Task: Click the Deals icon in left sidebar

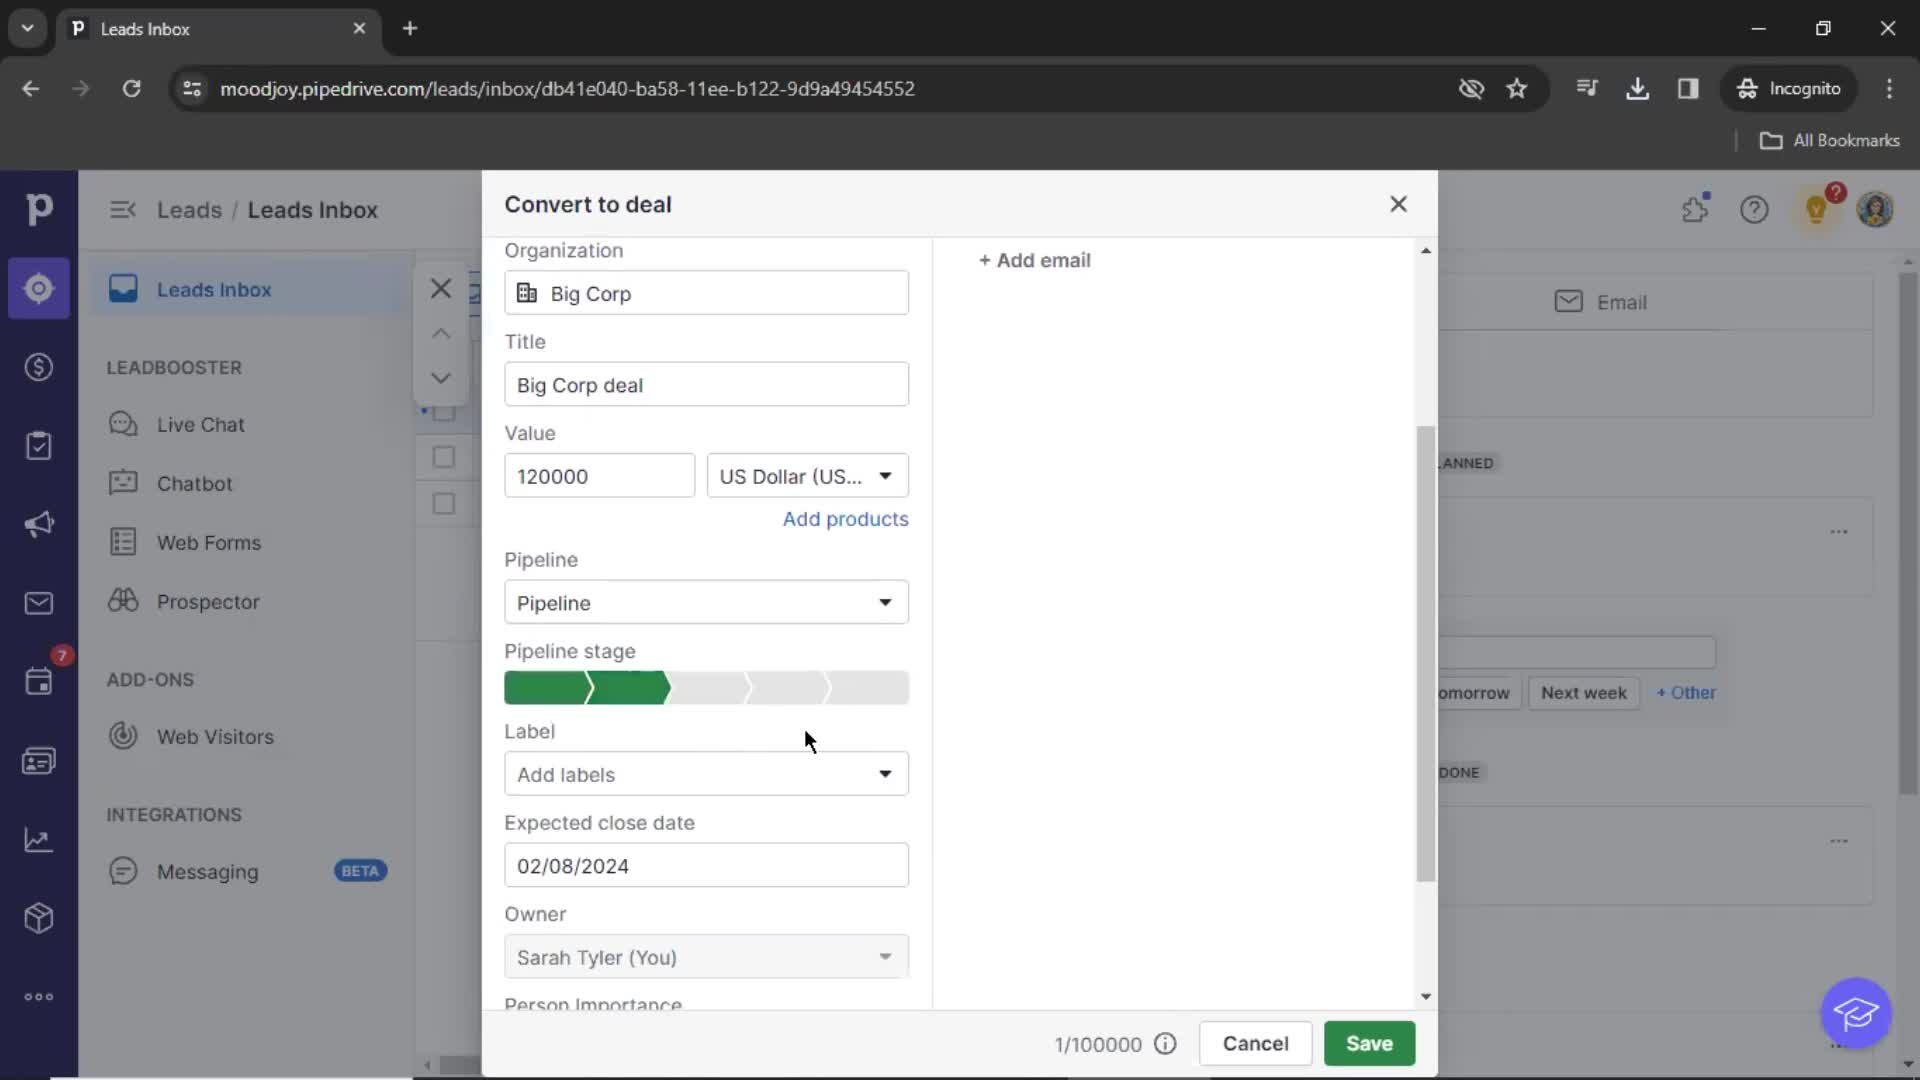Action: pyautogui.click(x=37, y=367)
